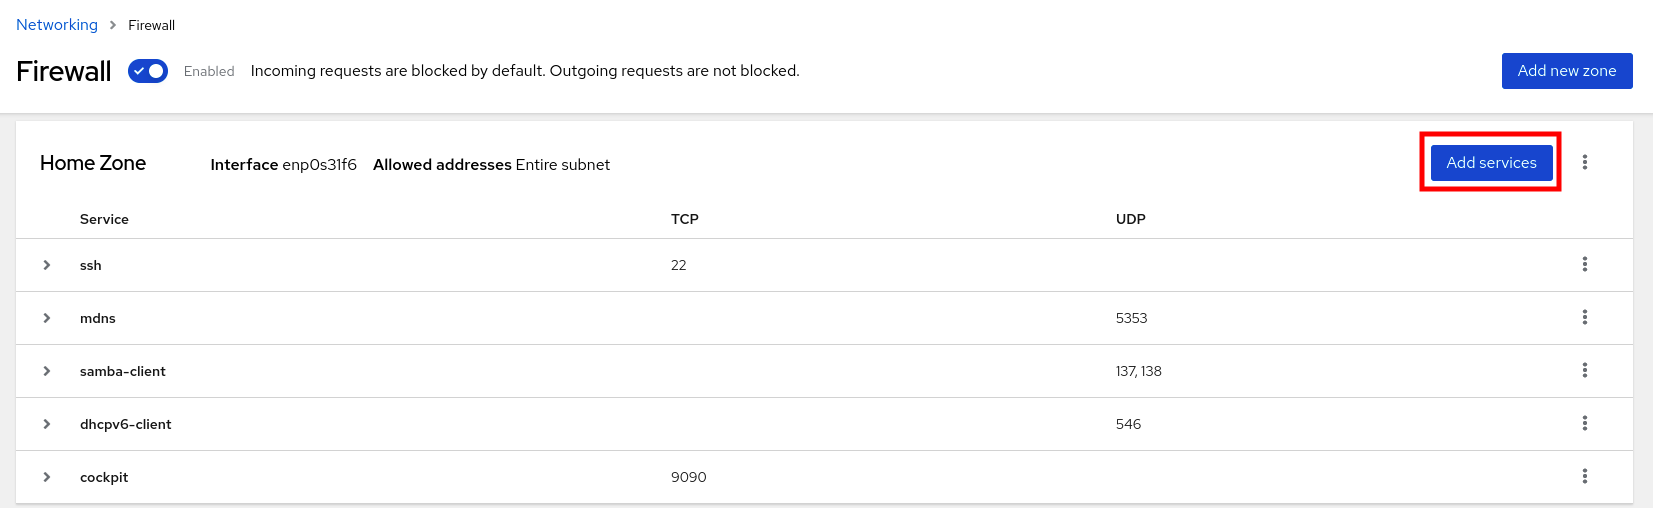The width and height of the screenshot is (1653, 508).
Task: Expand the samba-client service row
Action: click(47, 371)
